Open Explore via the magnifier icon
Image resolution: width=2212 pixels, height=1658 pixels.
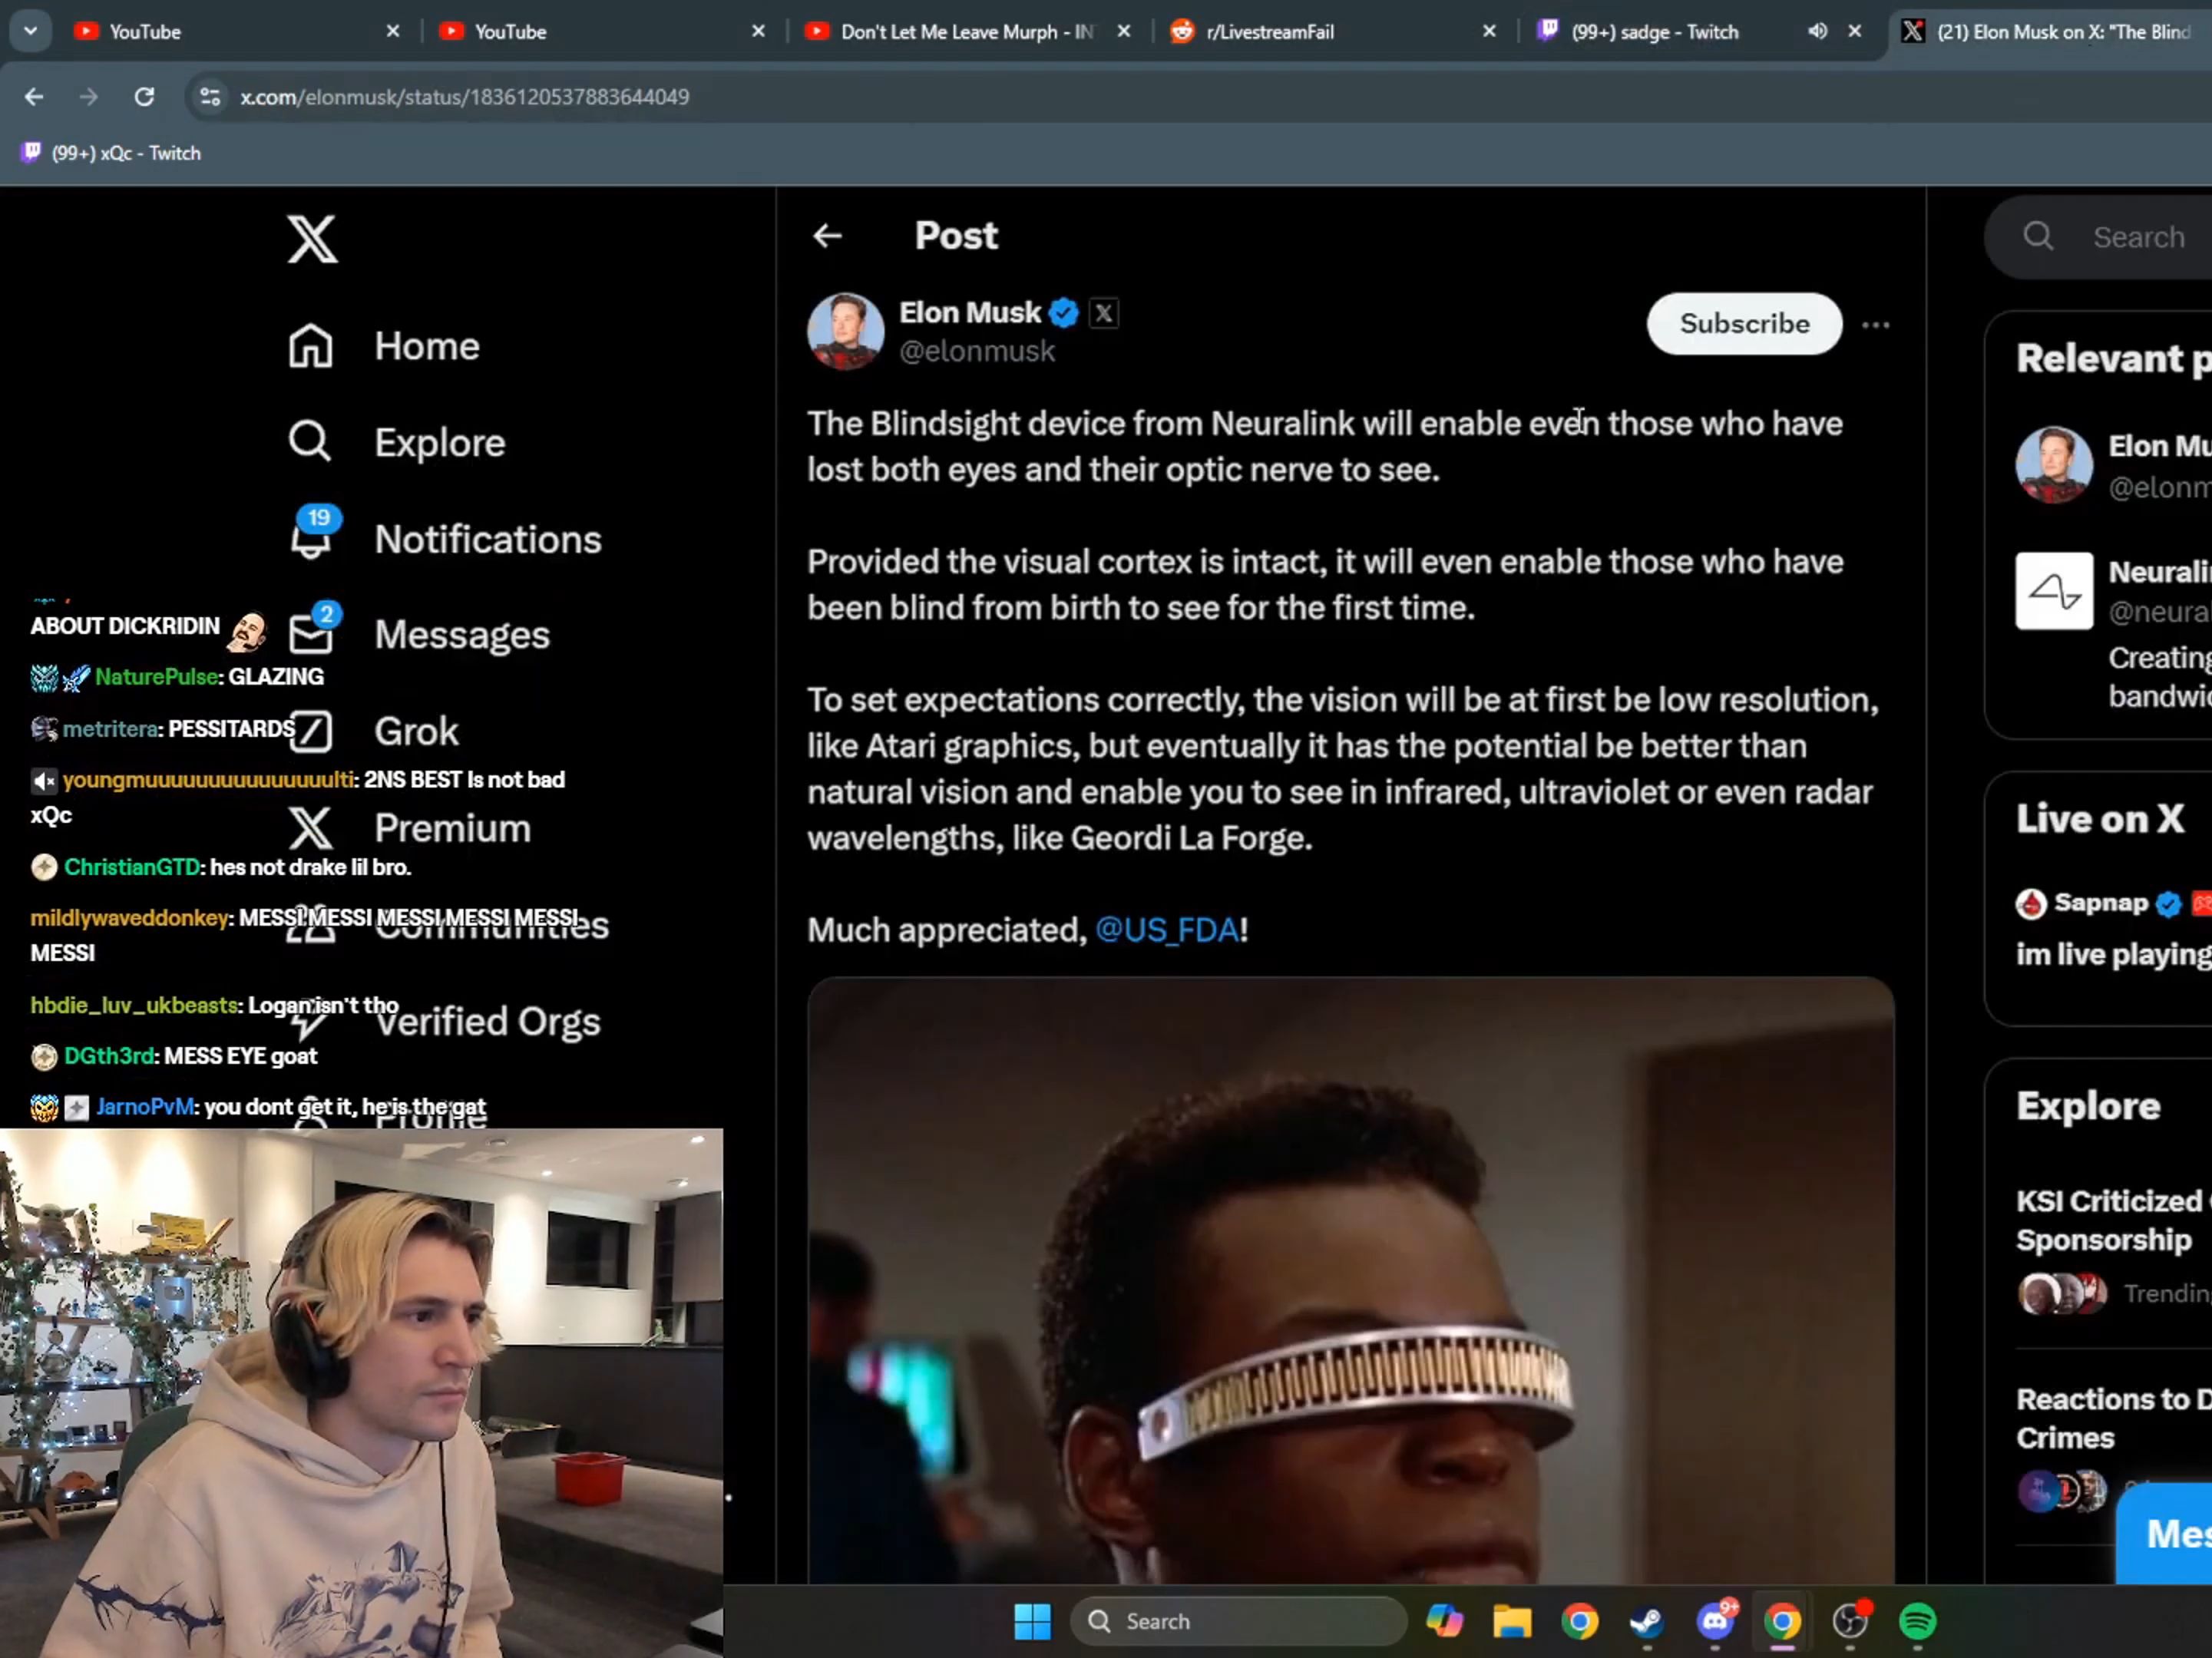pos(309,441)
